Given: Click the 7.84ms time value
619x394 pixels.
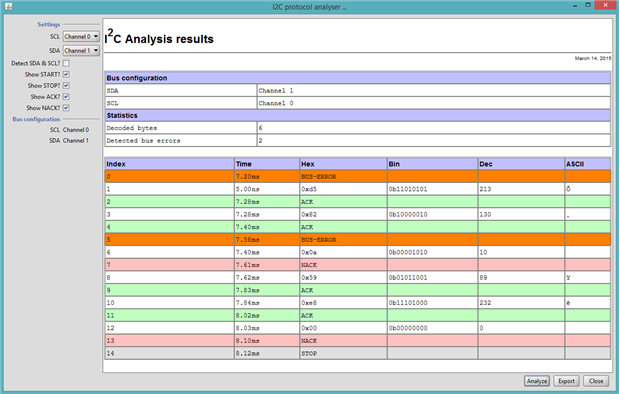Looking at the screenshot, I should (248, 303).
